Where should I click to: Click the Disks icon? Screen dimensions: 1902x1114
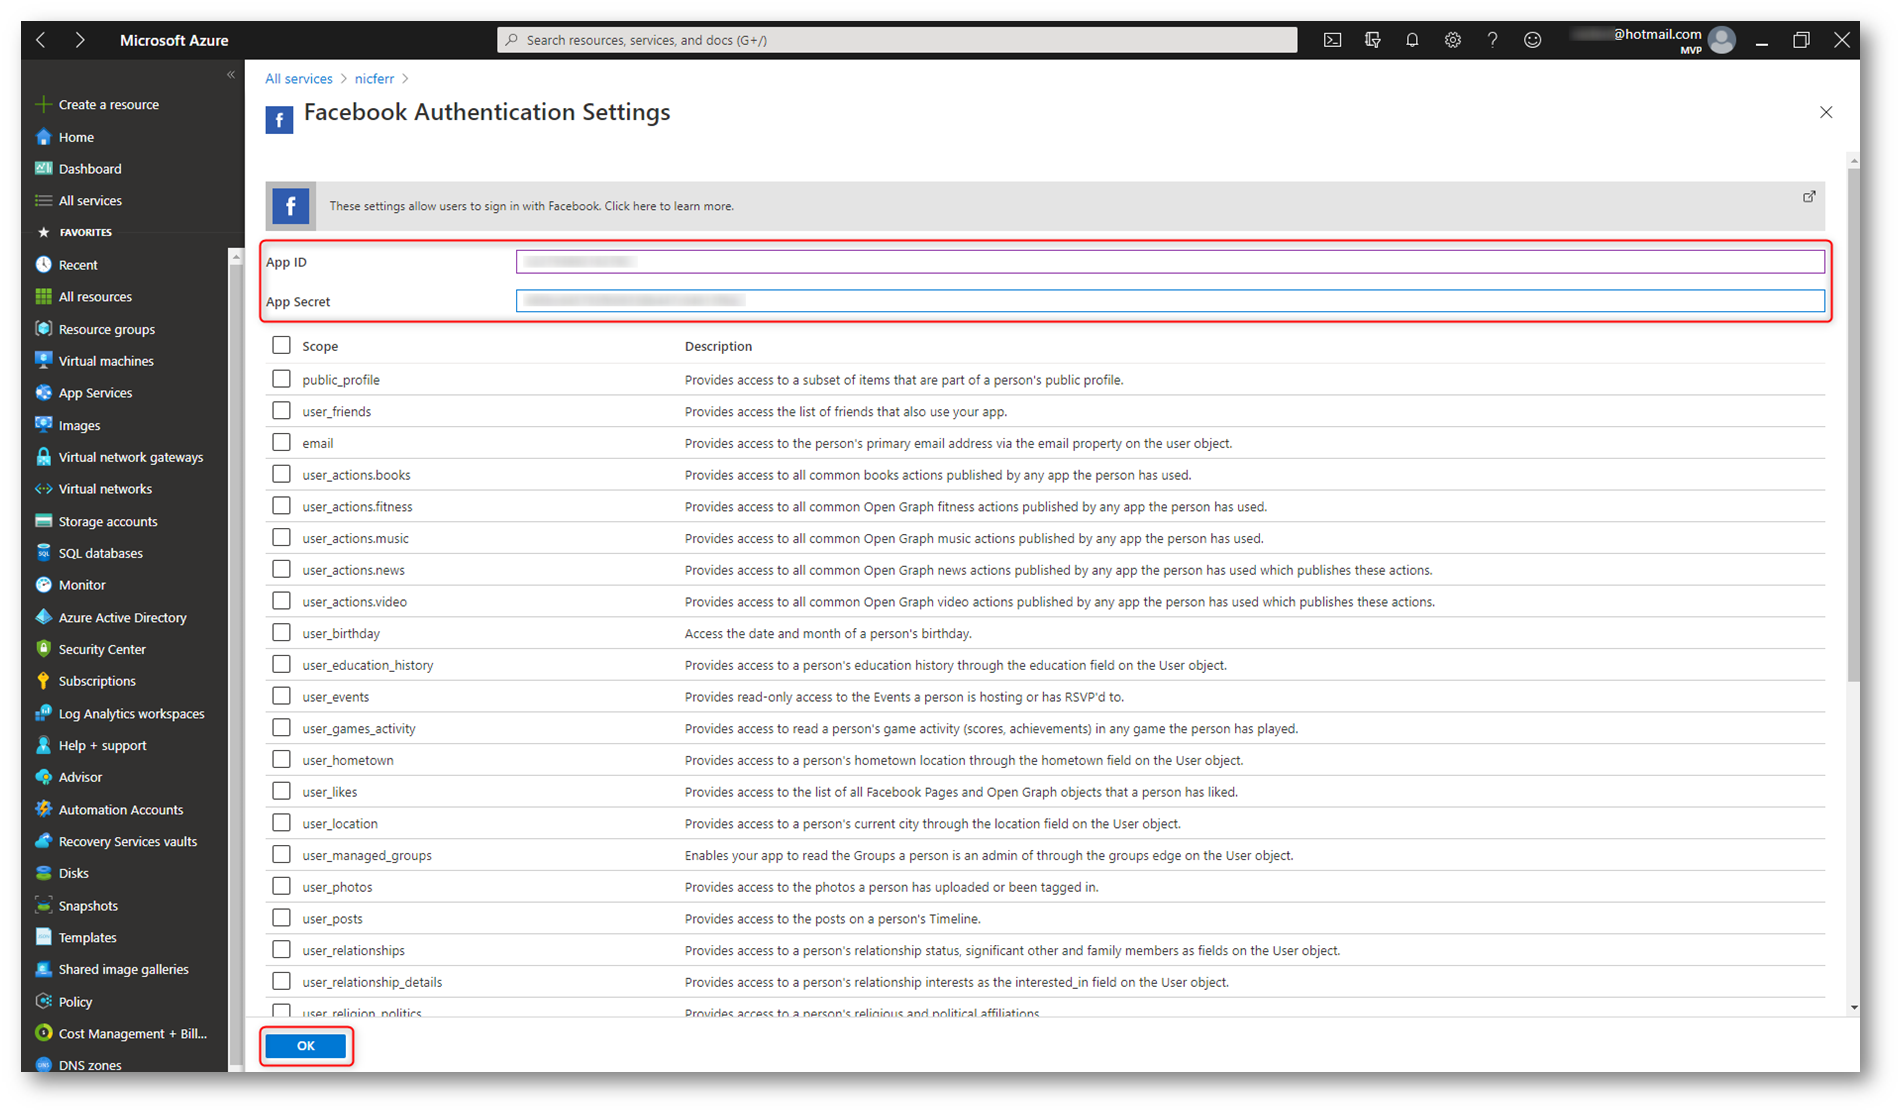tap(43, 873)
